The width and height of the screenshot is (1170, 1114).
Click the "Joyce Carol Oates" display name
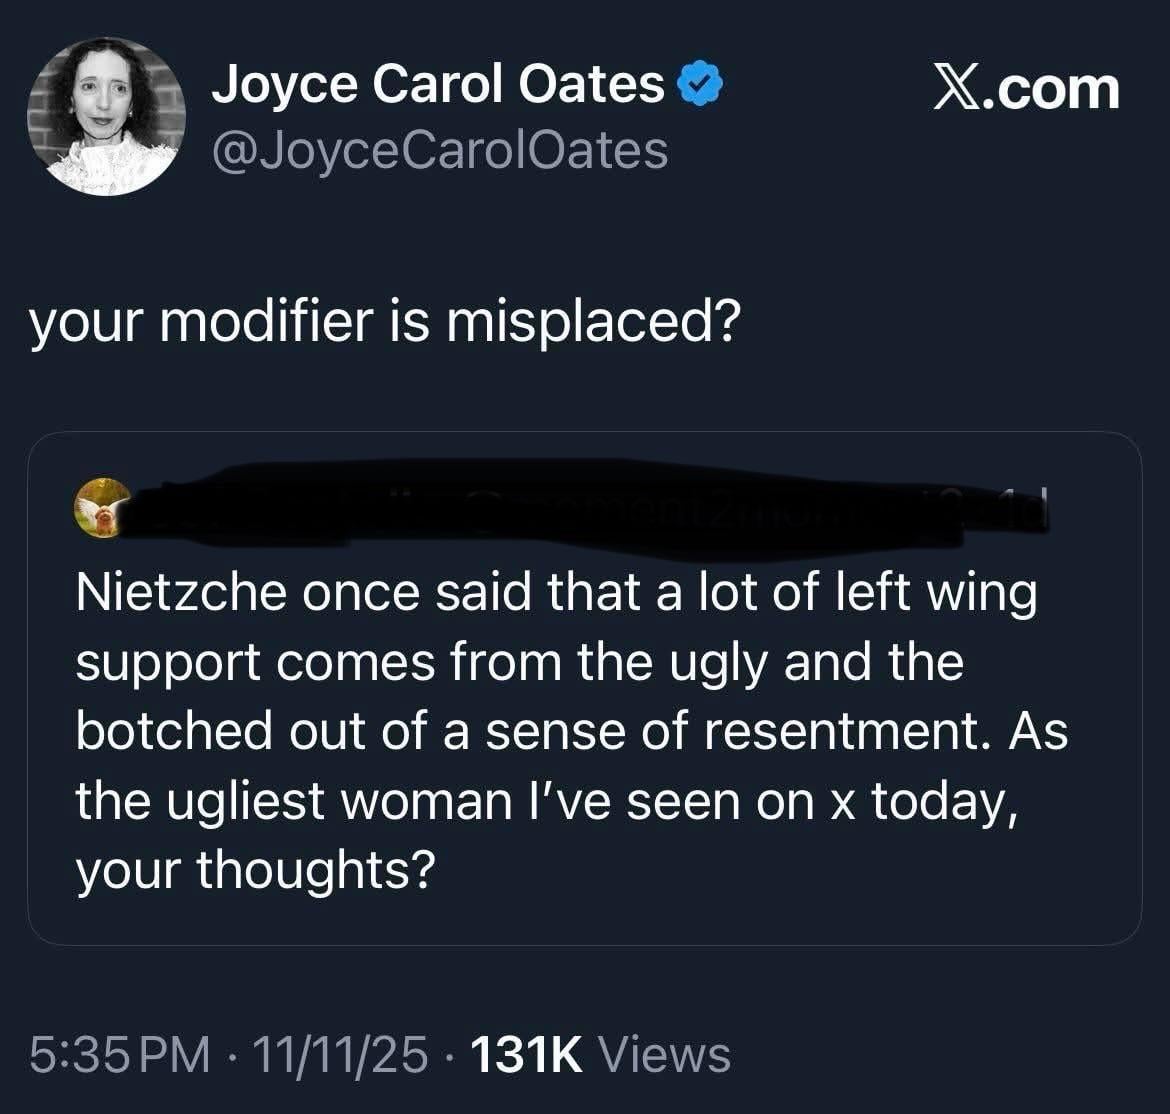pos(437,84)
